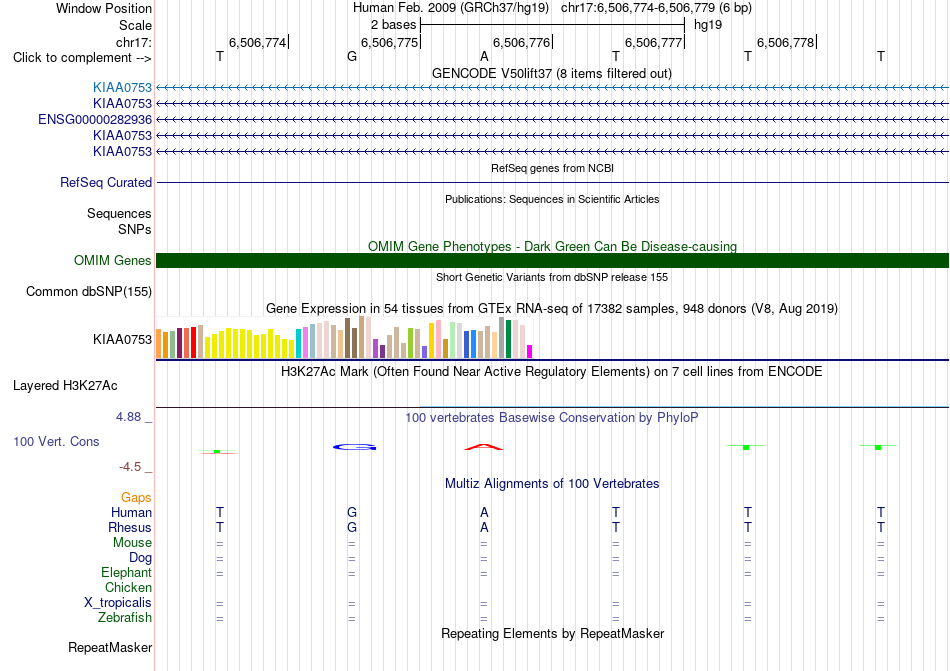Image resolution: width=950 pixels, height=671 pixels.
Task: Click the 6,506,777 position marker
Action: pos(654,42)
